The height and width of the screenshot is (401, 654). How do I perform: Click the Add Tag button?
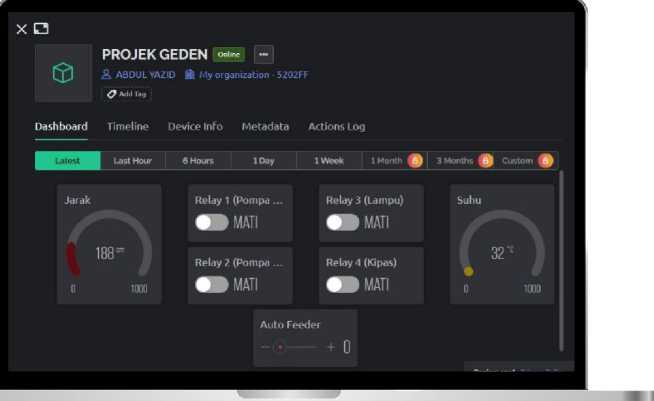pos(127,94)
